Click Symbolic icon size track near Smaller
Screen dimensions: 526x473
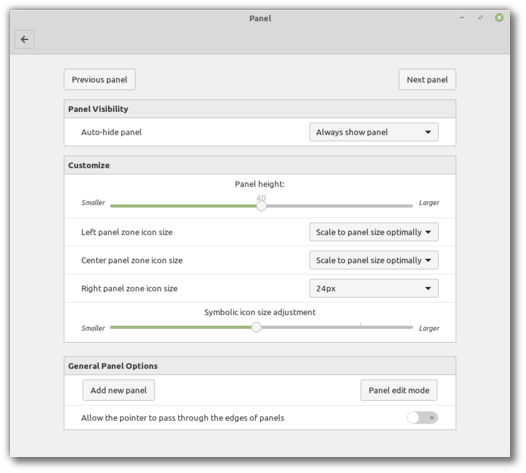coord(122,327)
